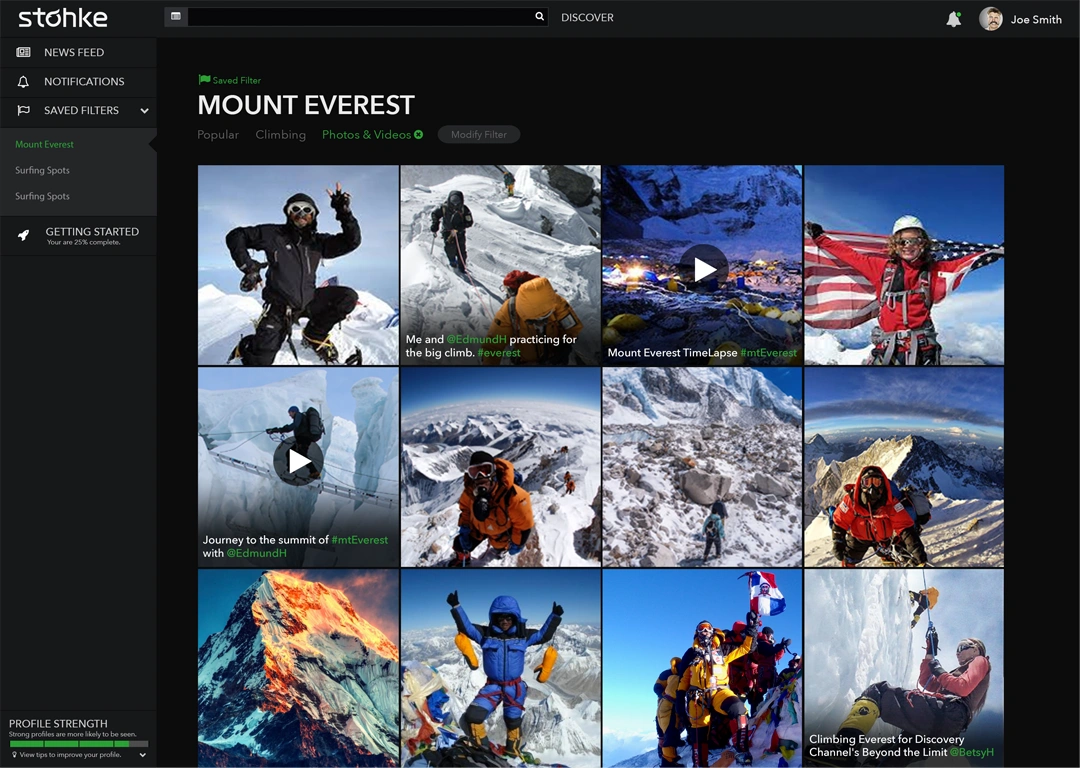This screenshot has width=1080, height=768.
Task: Click the green Saved Filter flag icon
Action: tap(204, 80)
